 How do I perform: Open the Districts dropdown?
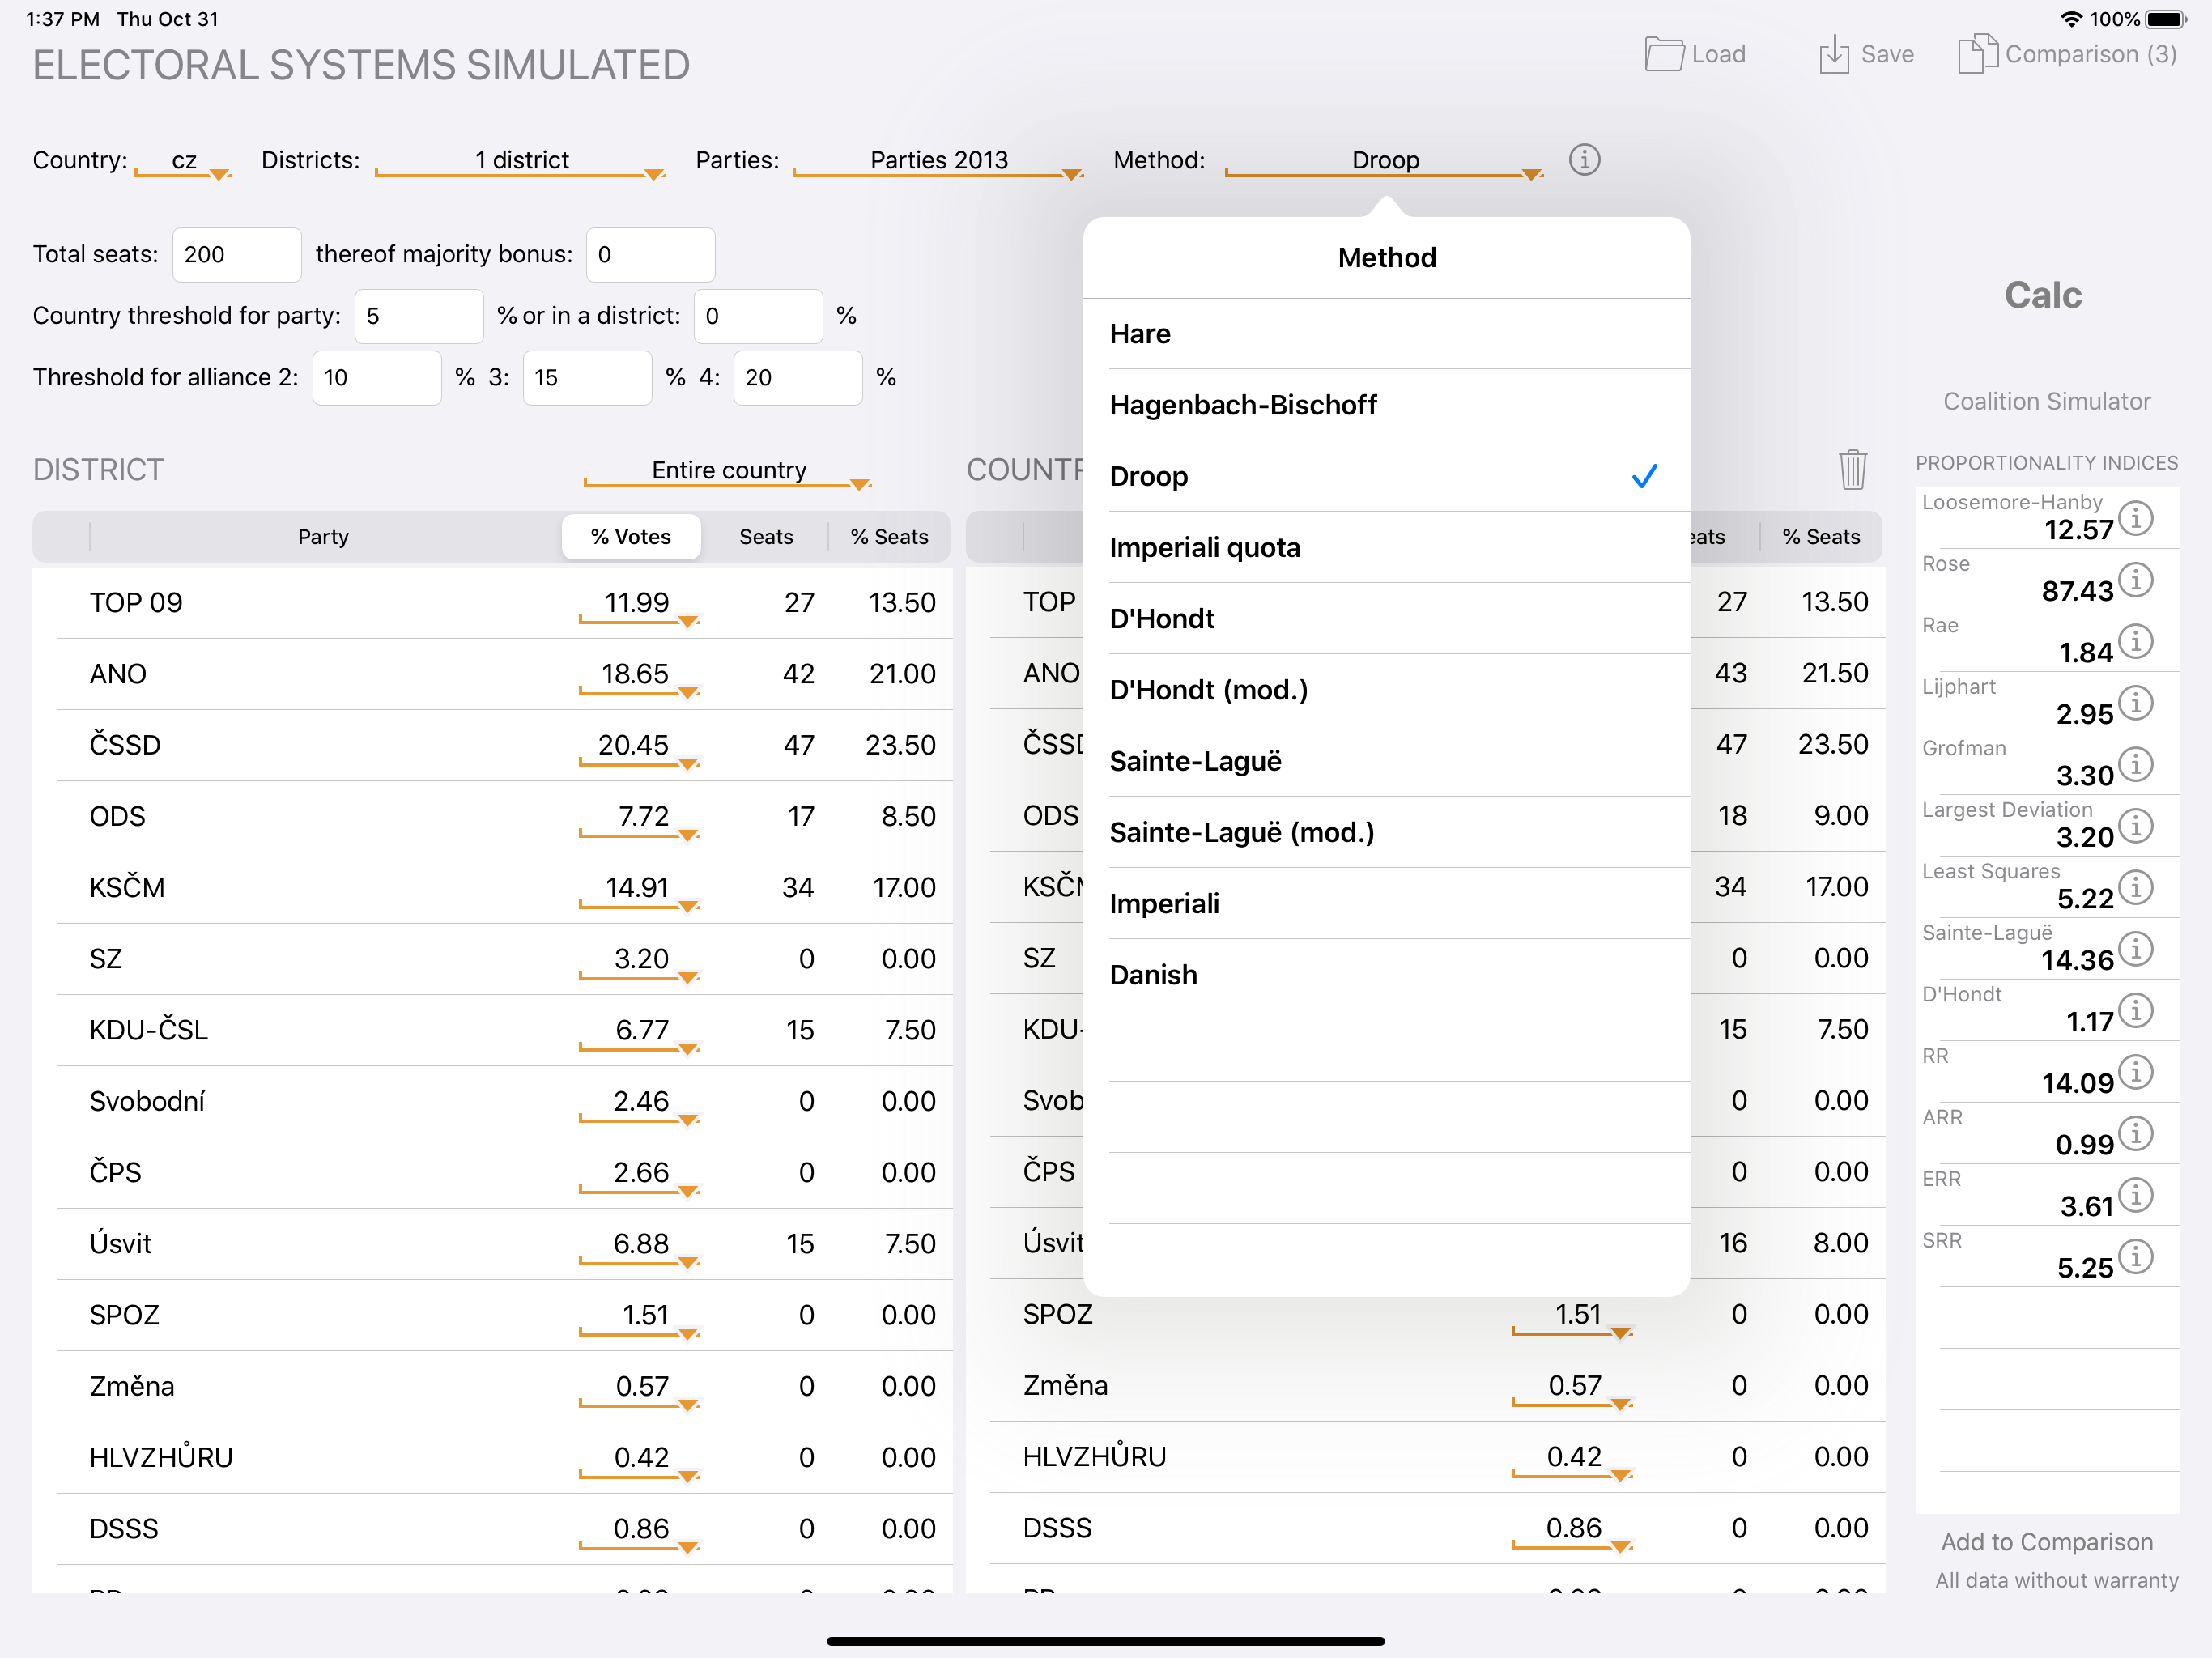(x=520, y=161)
